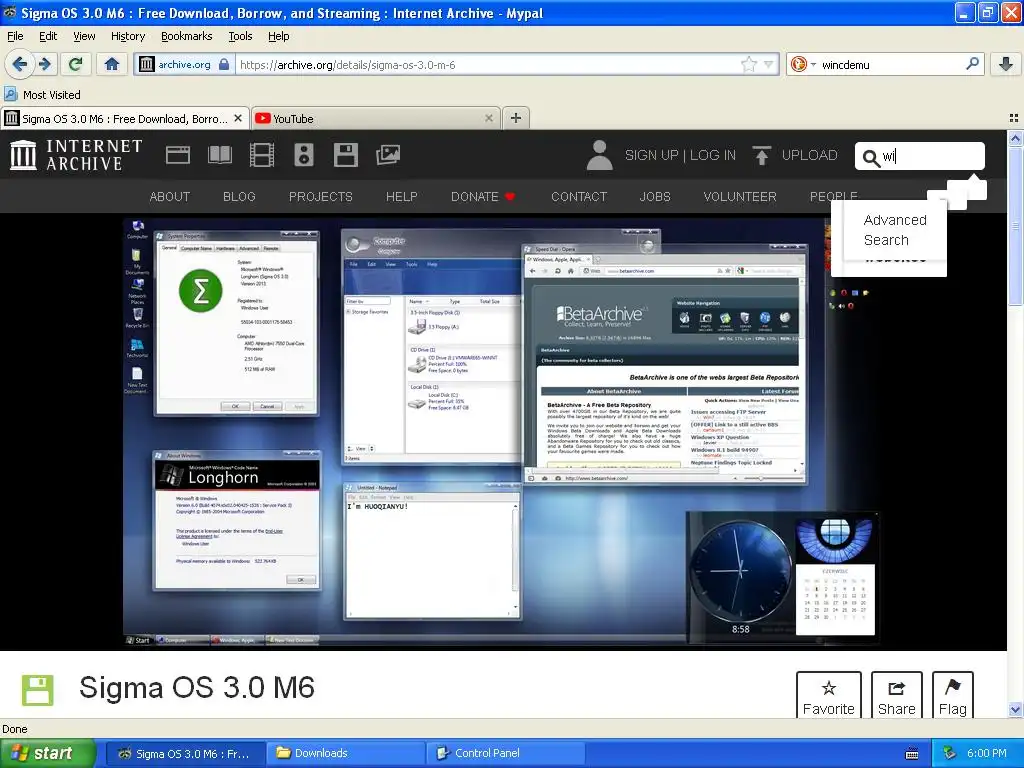Open the VOLUNTEER navigation link
Viewport: 1024px width, 768px height.
(740, 197)
